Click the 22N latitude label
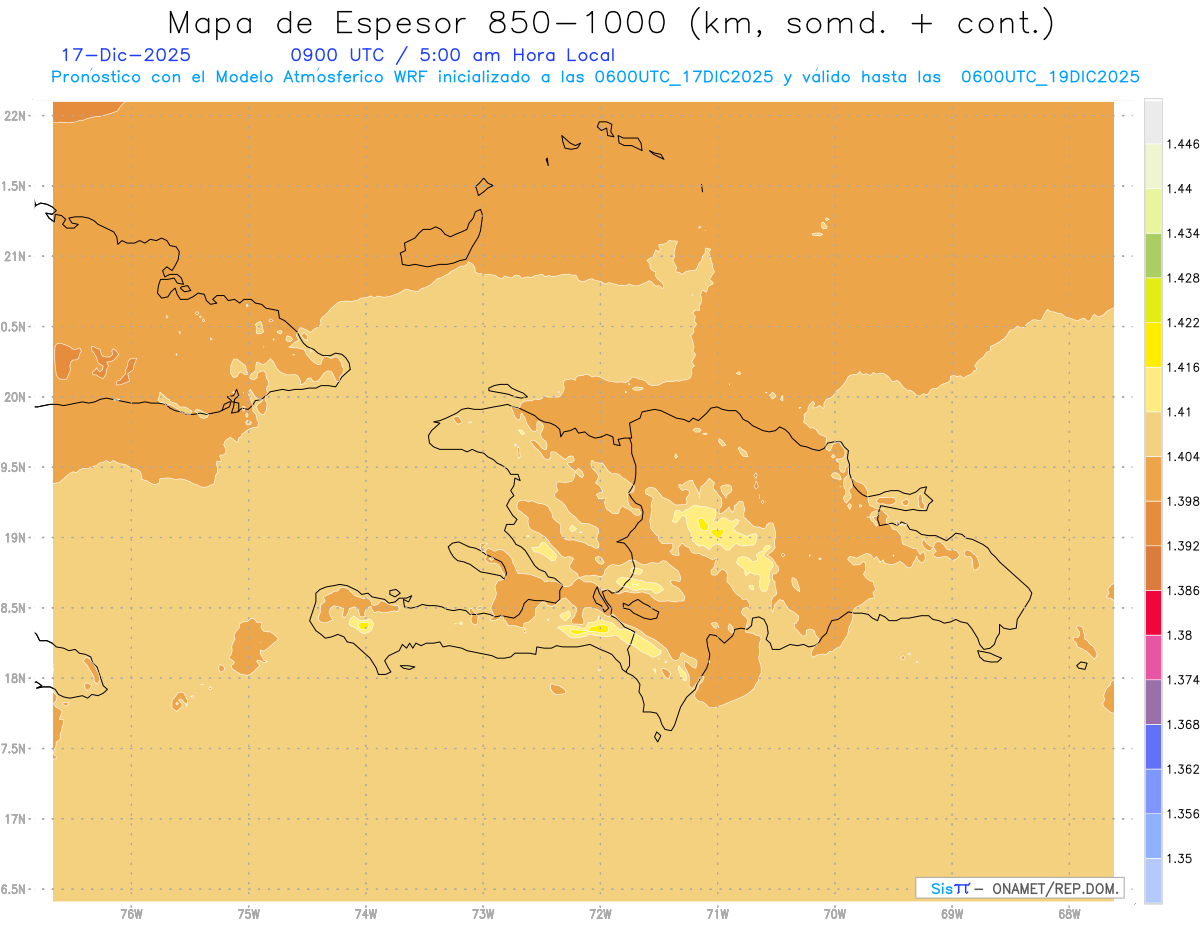Viewport: 1200px width, 927px height. pyautogui.click(x=16, y=116)
